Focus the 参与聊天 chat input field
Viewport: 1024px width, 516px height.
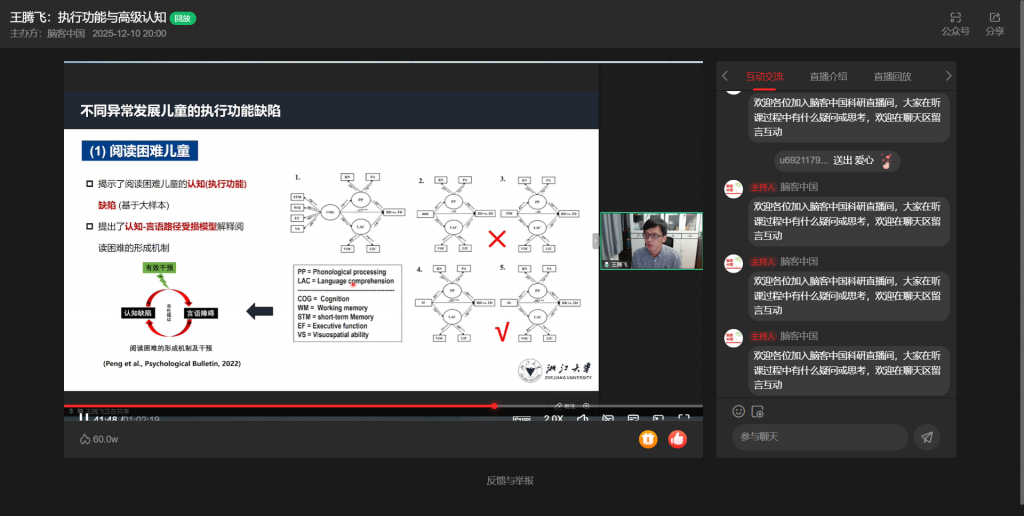[x=820, y=437]
